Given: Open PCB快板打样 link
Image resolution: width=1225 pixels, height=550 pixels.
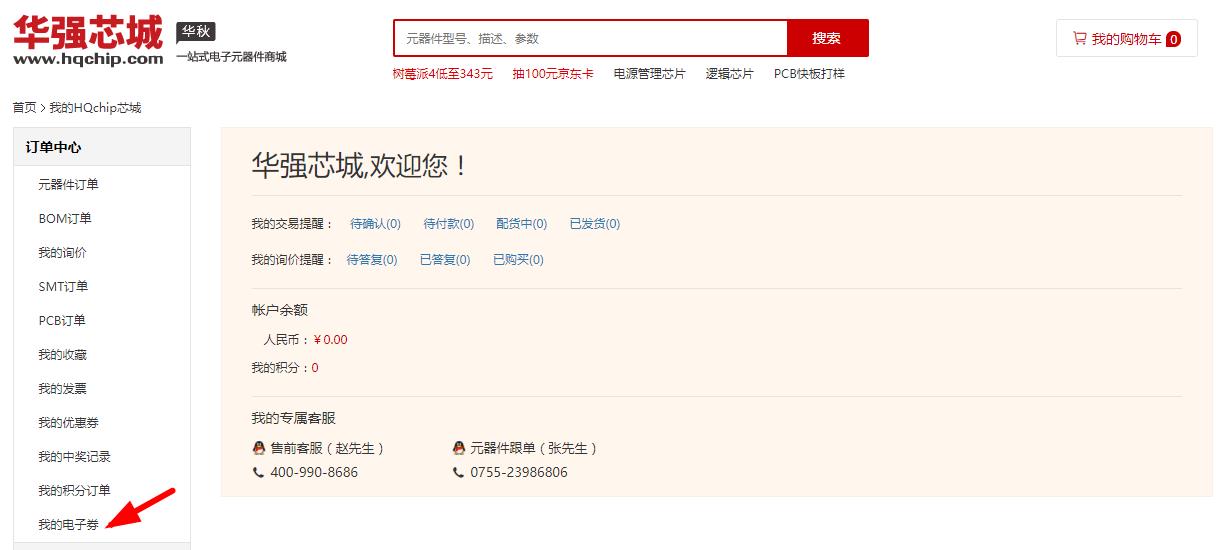Looking at the screenshot, I should click(x=809, y=74).
